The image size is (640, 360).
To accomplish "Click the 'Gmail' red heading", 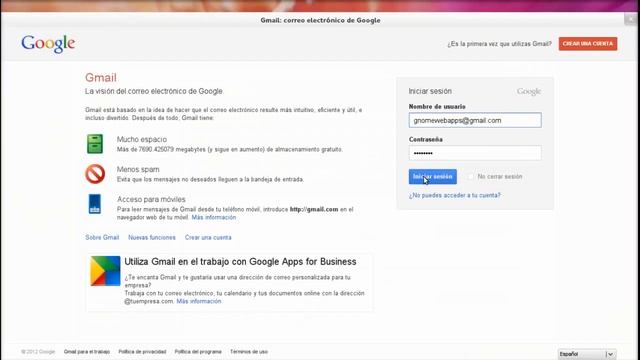I will click(x=101, y=78).
